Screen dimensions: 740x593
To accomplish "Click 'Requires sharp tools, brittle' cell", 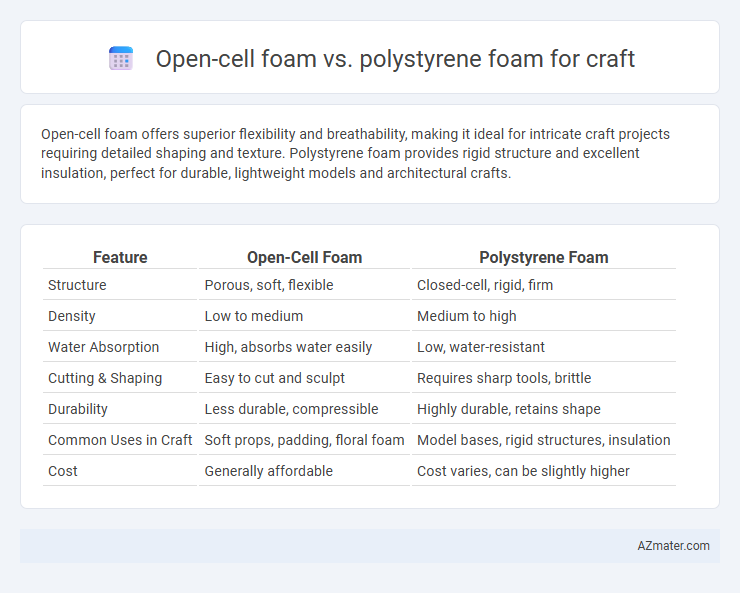I will point(504,378).
